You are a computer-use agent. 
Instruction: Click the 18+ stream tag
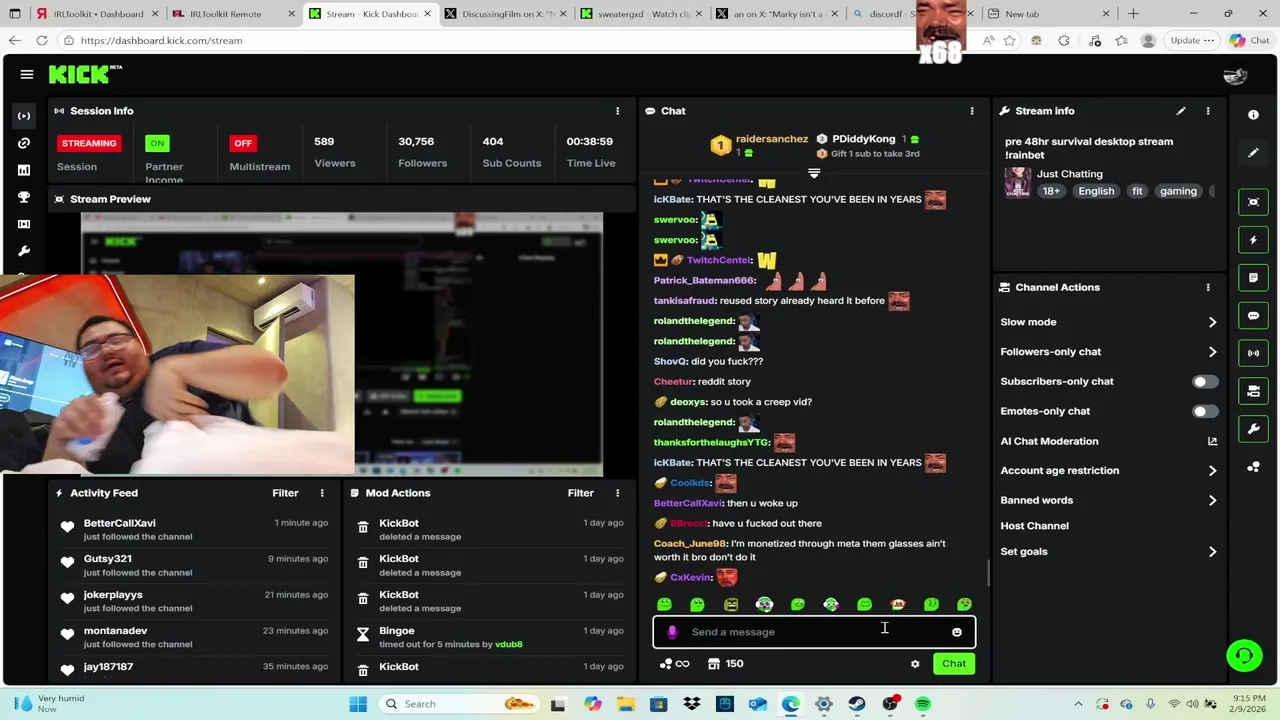tap(1051, 191)
